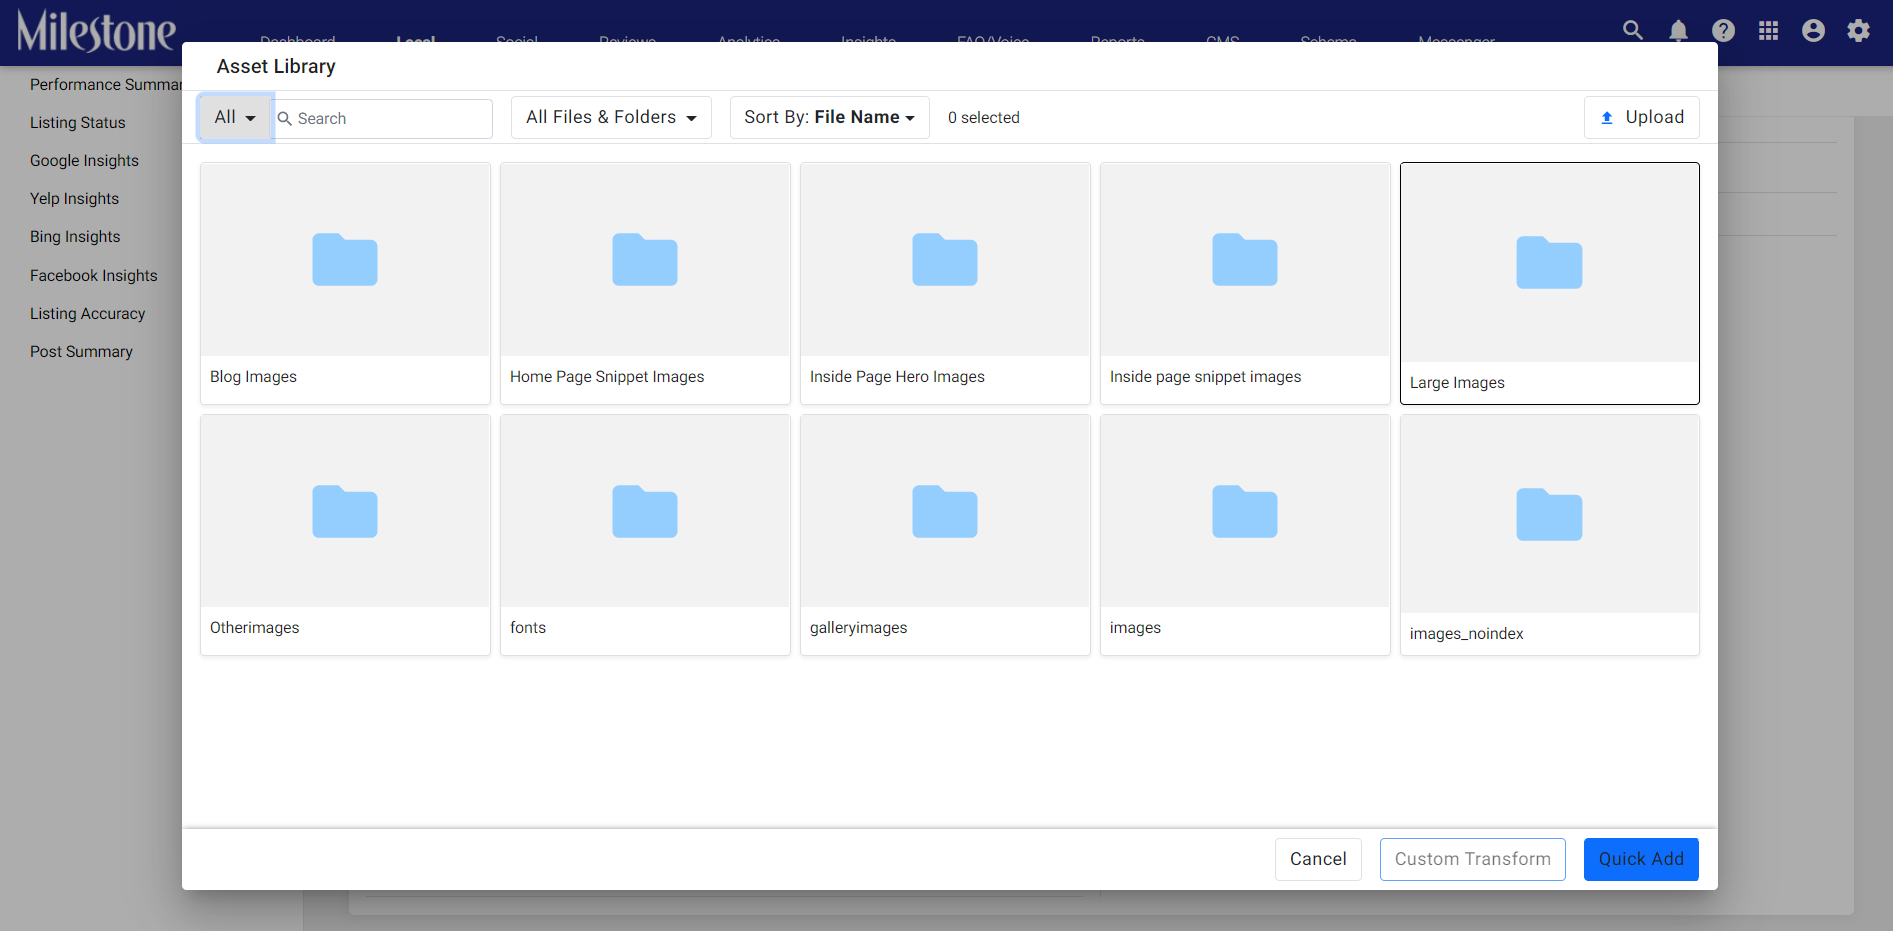Screen dimensions: 1893x931
Task: Click the Asset Library dialog title
Action: 276,66
